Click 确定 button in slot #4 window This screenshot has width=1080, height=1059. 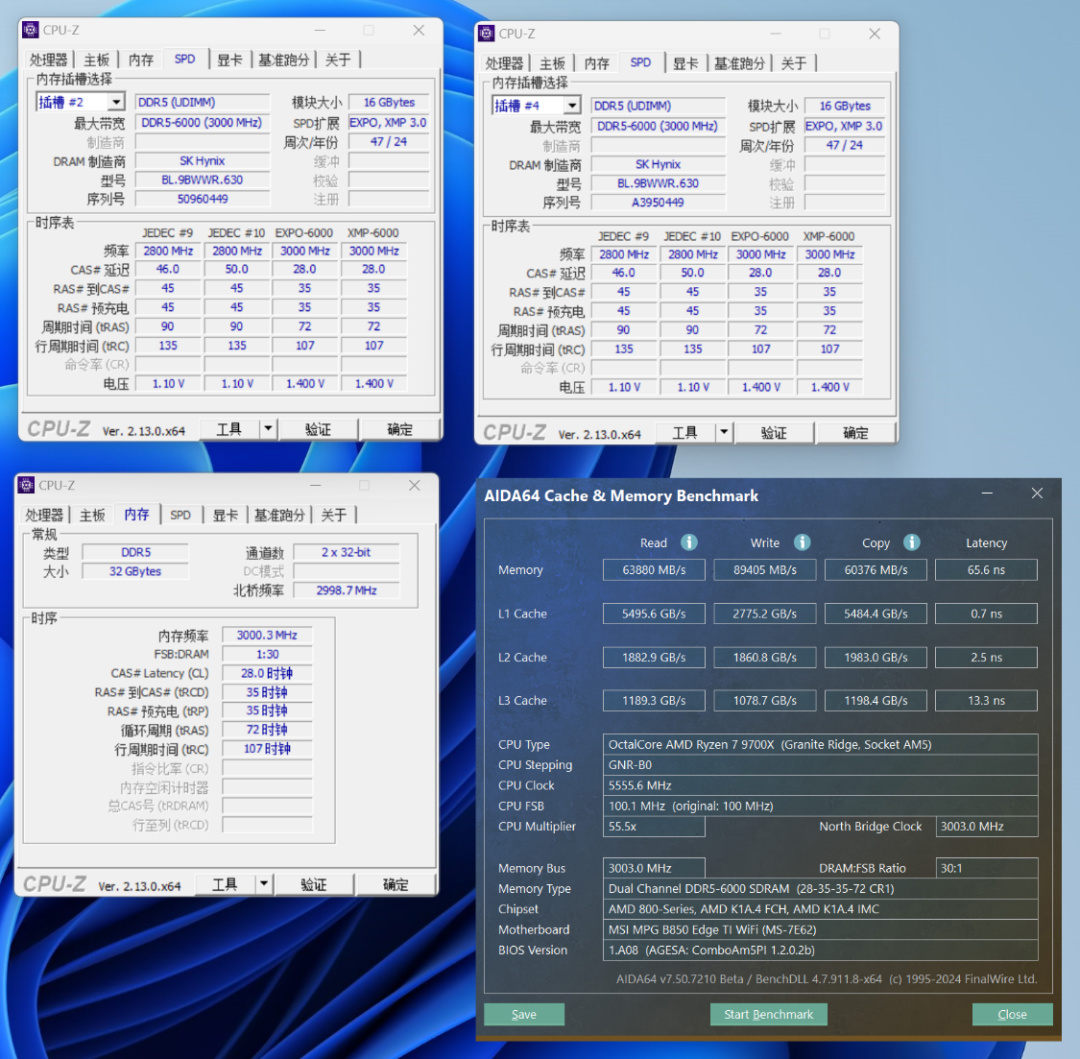pyautogui.click(x=855, y=432)
